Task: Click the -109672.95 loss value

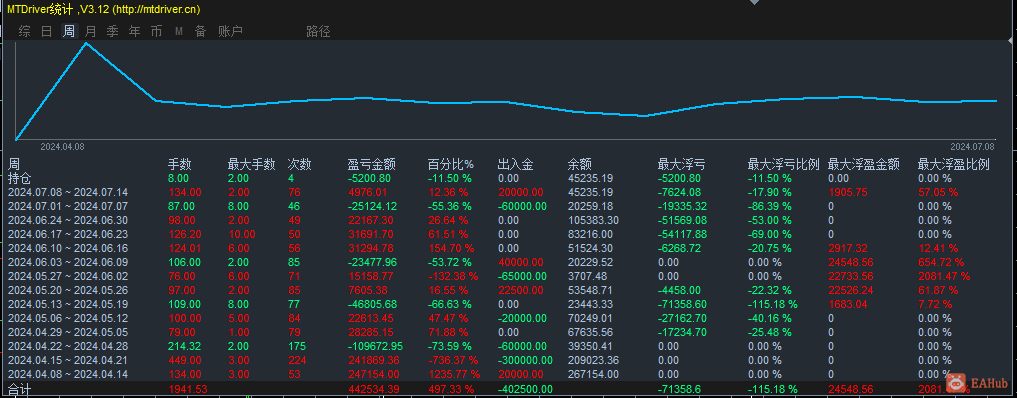Action: pyautogui.click(x=375, y=346)
